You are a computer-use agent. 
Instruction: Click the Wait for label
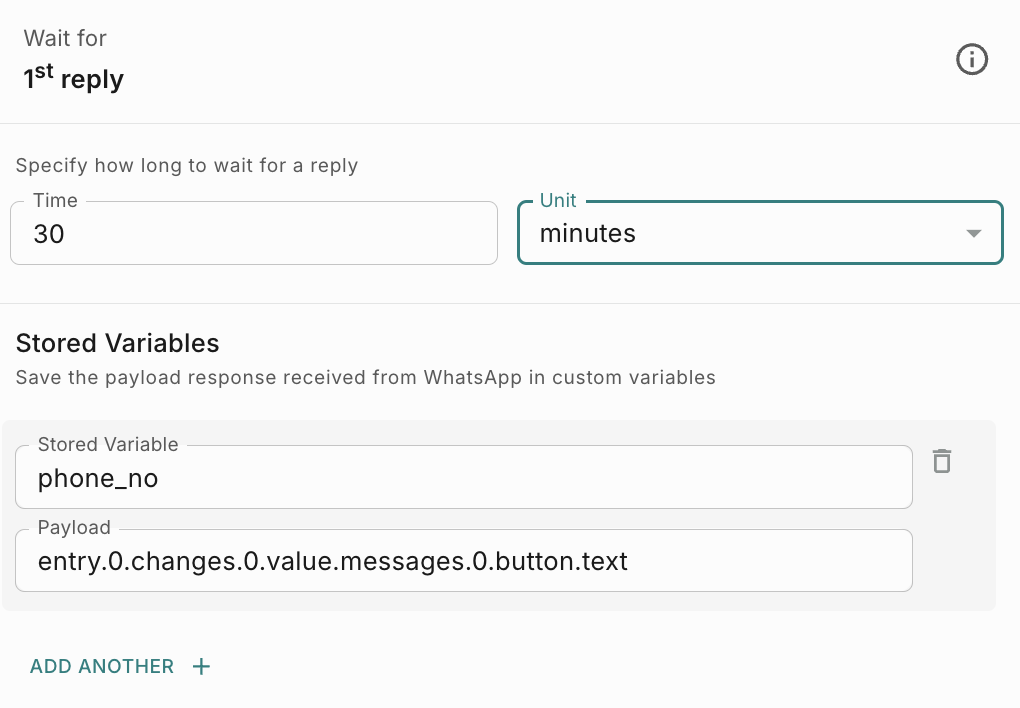click(65, 39)
